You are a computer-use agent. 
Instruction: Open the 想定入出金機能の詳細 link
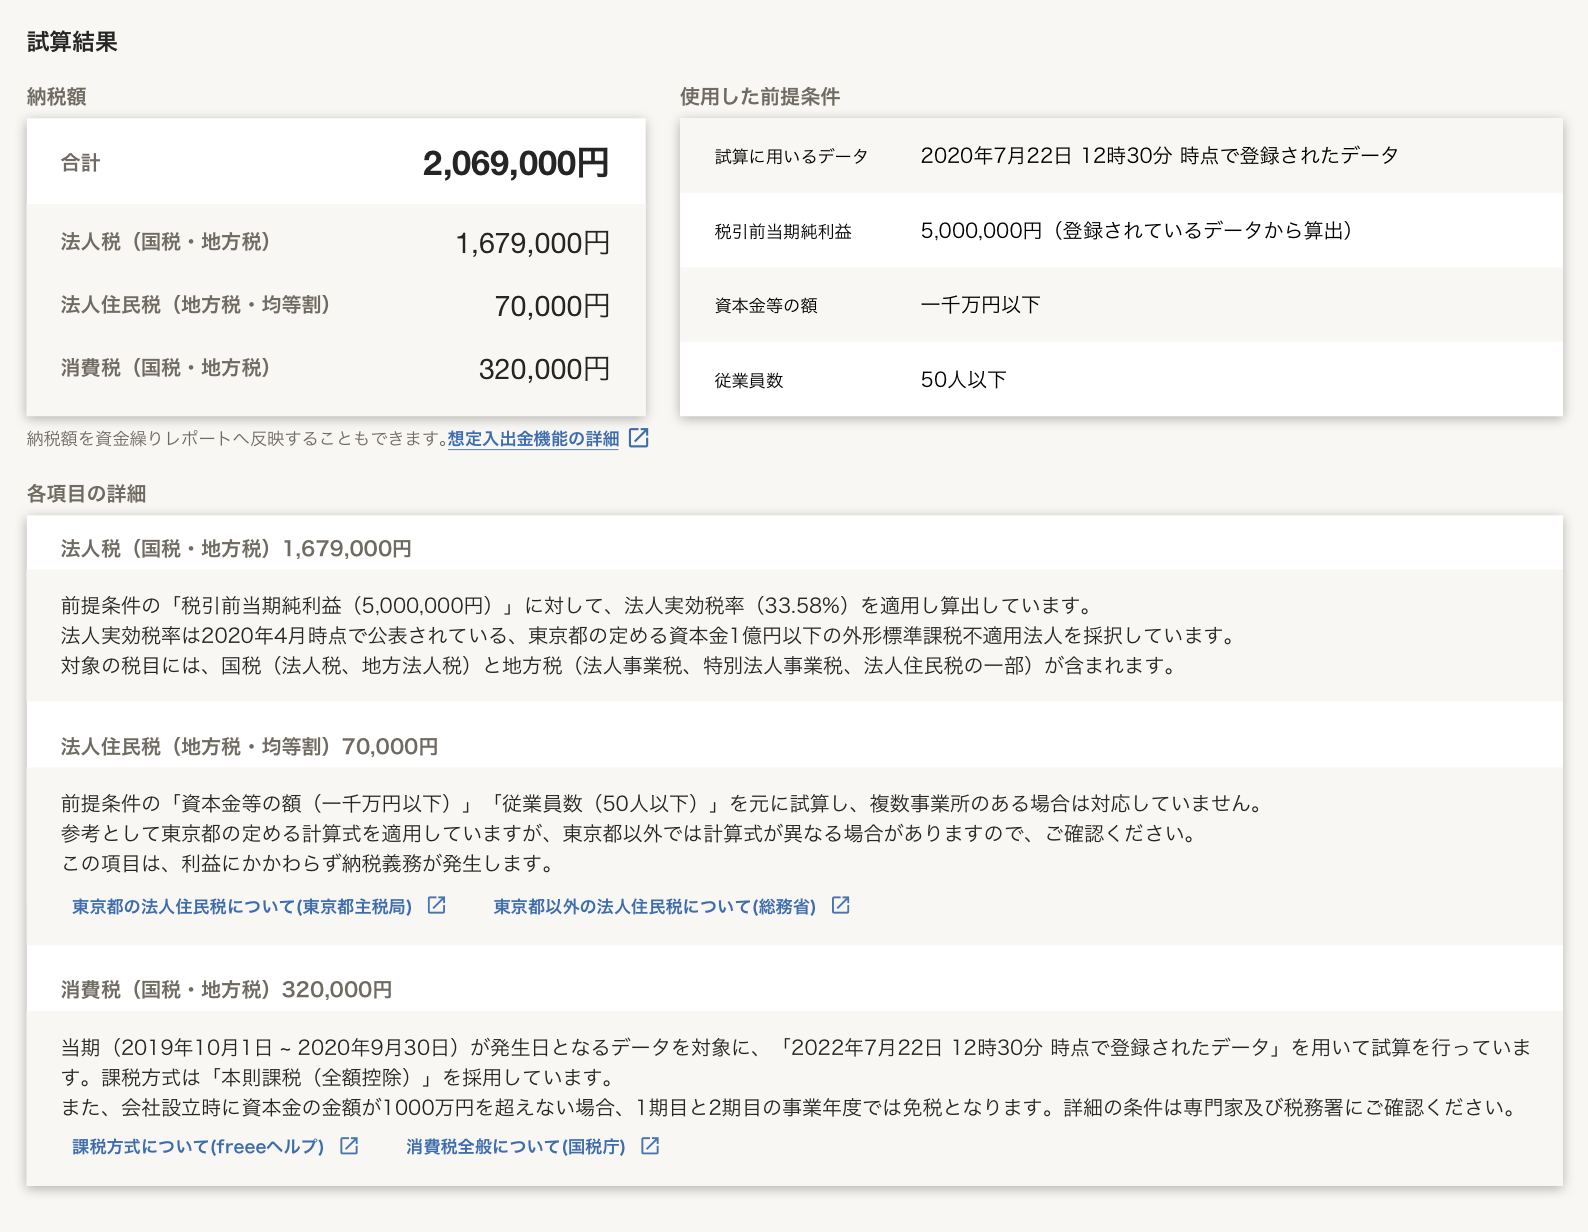pos(533,439)
